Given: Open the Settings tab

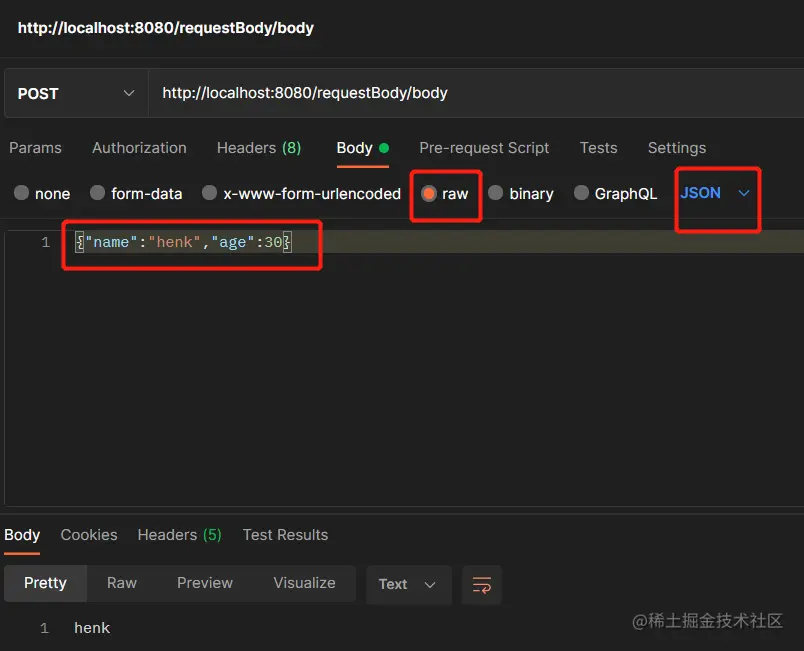Looking at the screenshot, I should (677, 148).
